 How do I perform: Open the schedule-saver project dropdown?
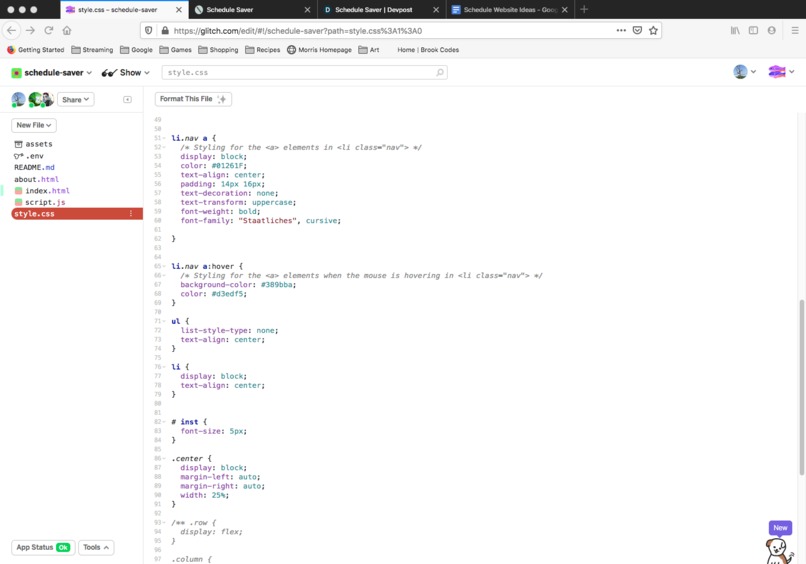[x=52, y=72]
